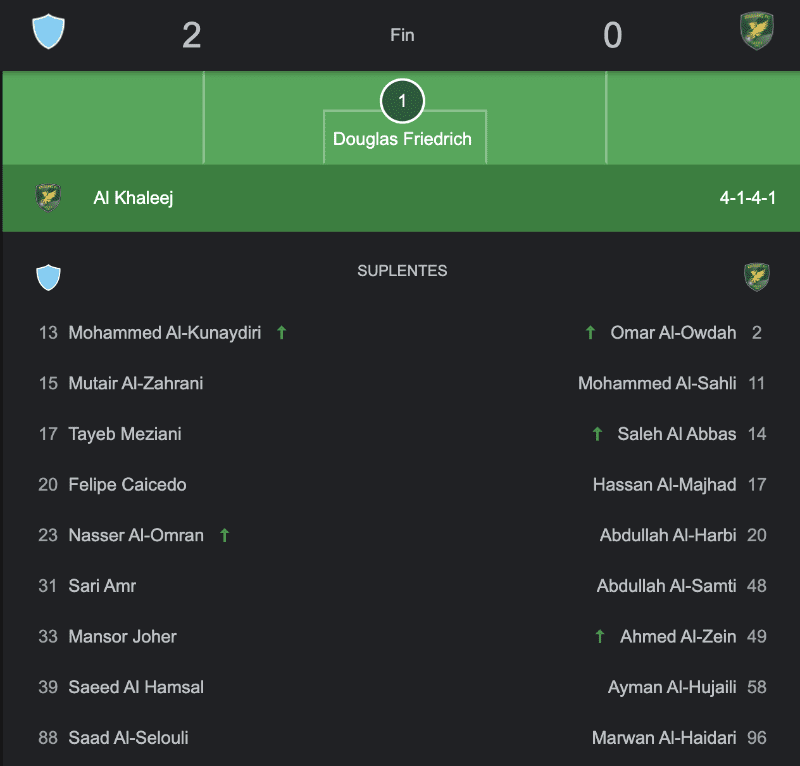The height and width of the screenshot is (766, 800).
Task: Click the home team blue shield crest in header
Action: [47, 31]
